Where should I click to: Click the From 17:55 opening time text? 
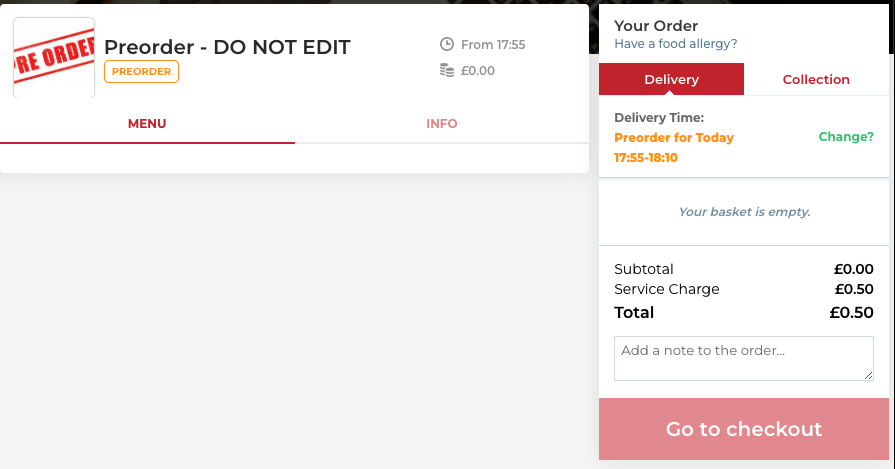point(493,45)
